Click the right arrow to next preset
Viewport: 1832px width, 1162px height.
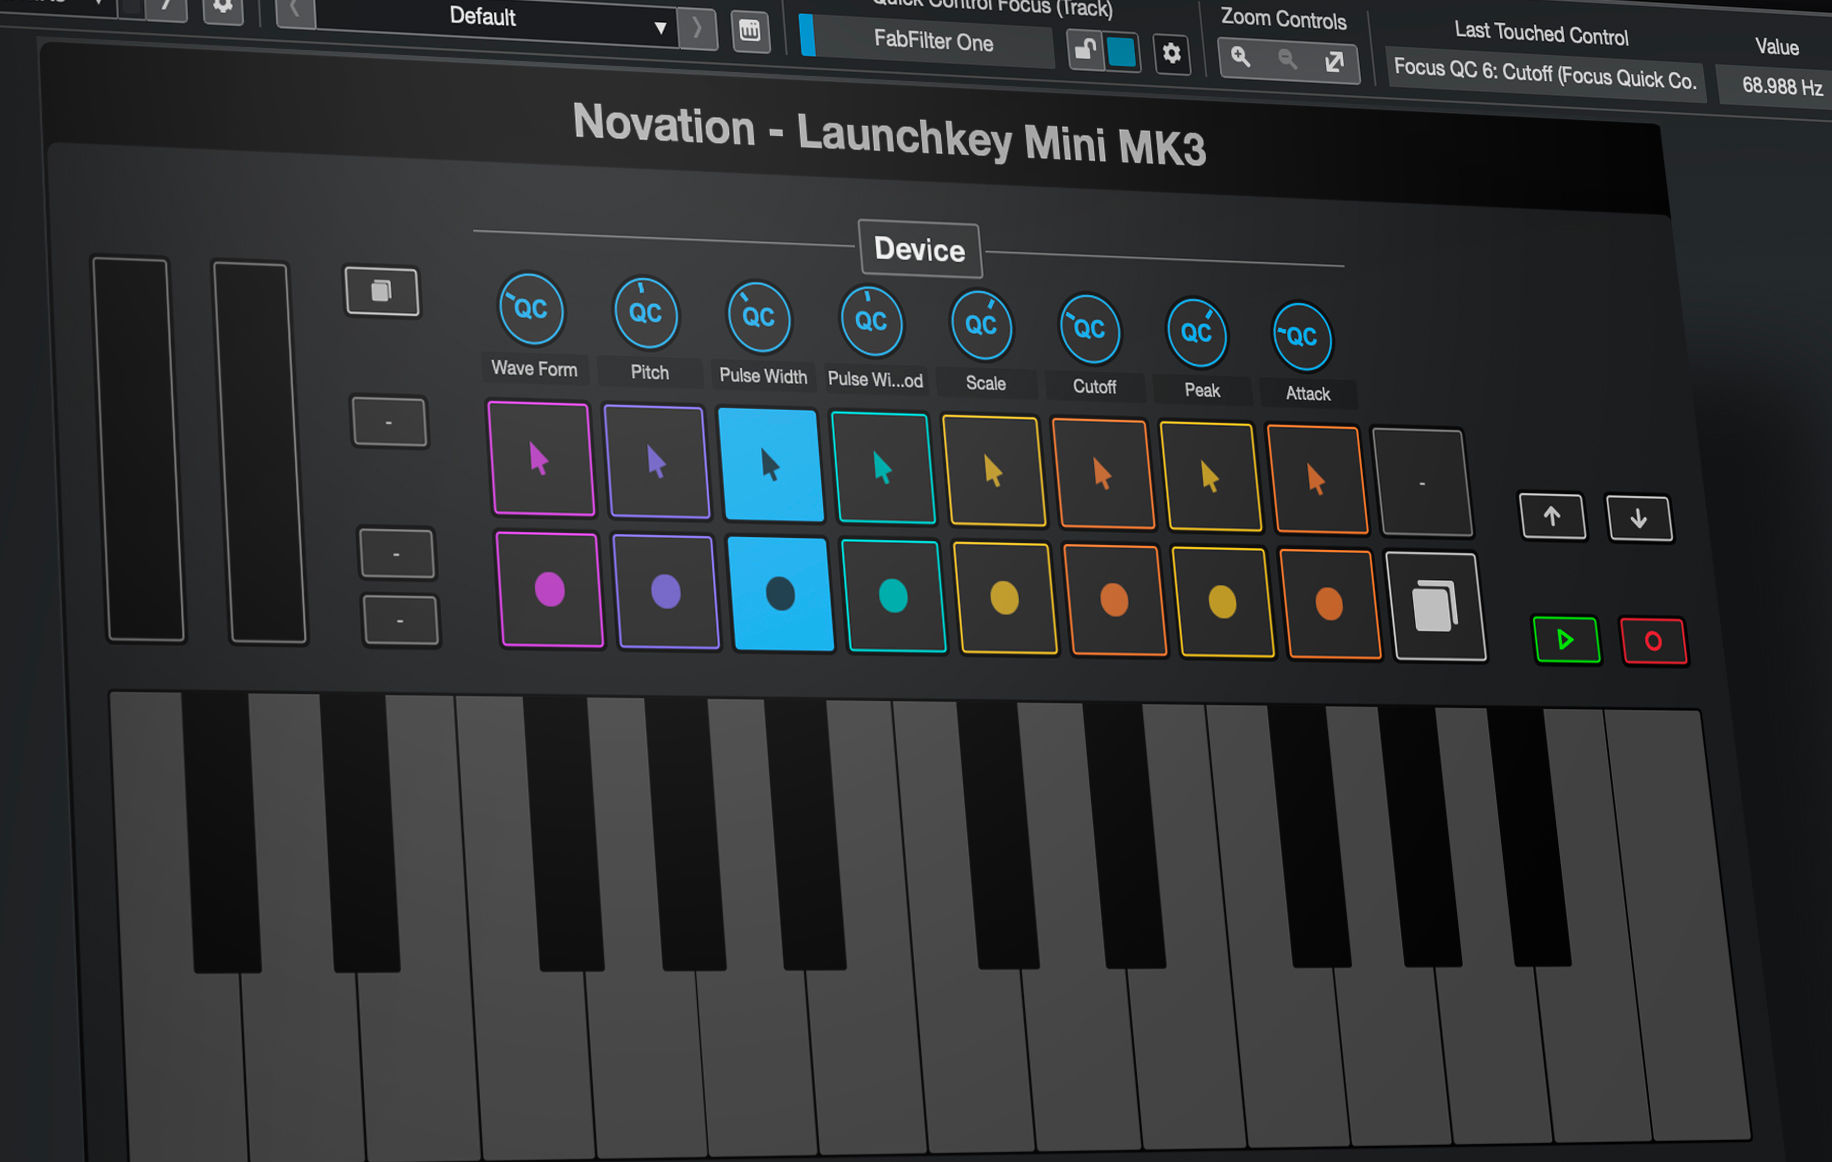point(699,28)
